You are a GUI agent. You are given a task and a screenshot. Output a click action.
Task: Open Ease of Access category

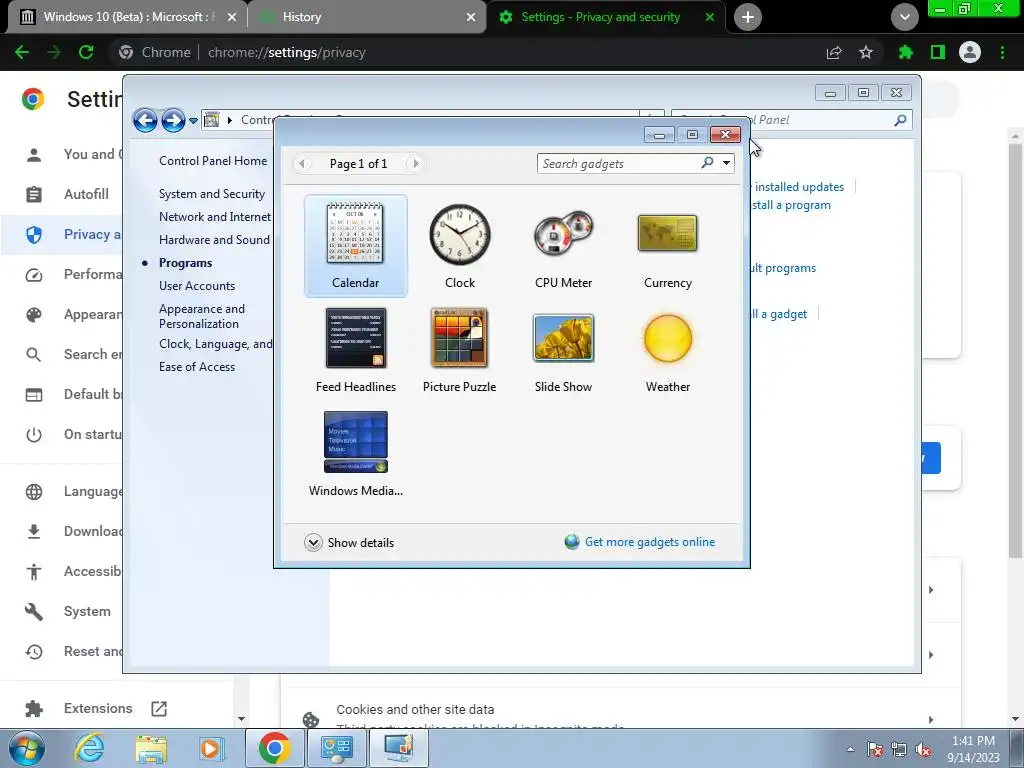pyautogui.click(x=197, y=367)
